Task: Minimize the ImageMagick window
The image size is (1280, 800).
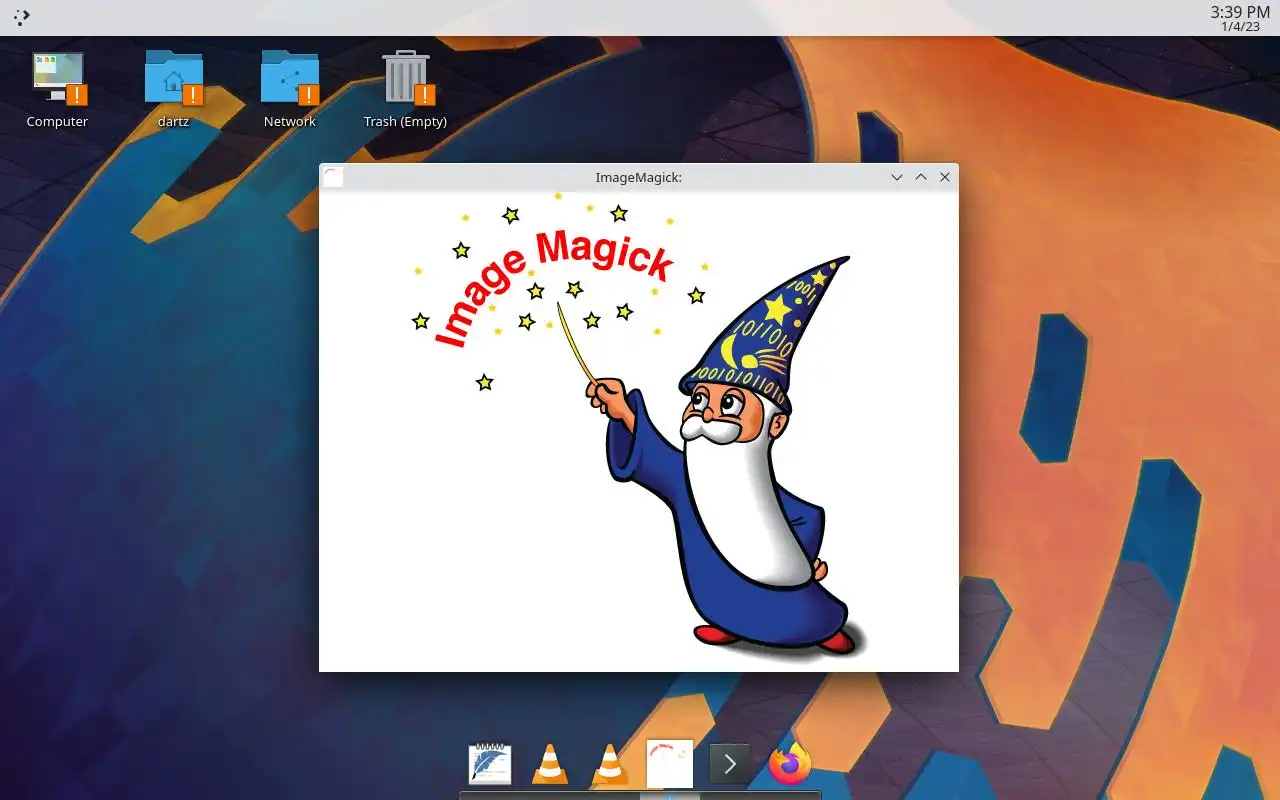Action: coord(897,177)
